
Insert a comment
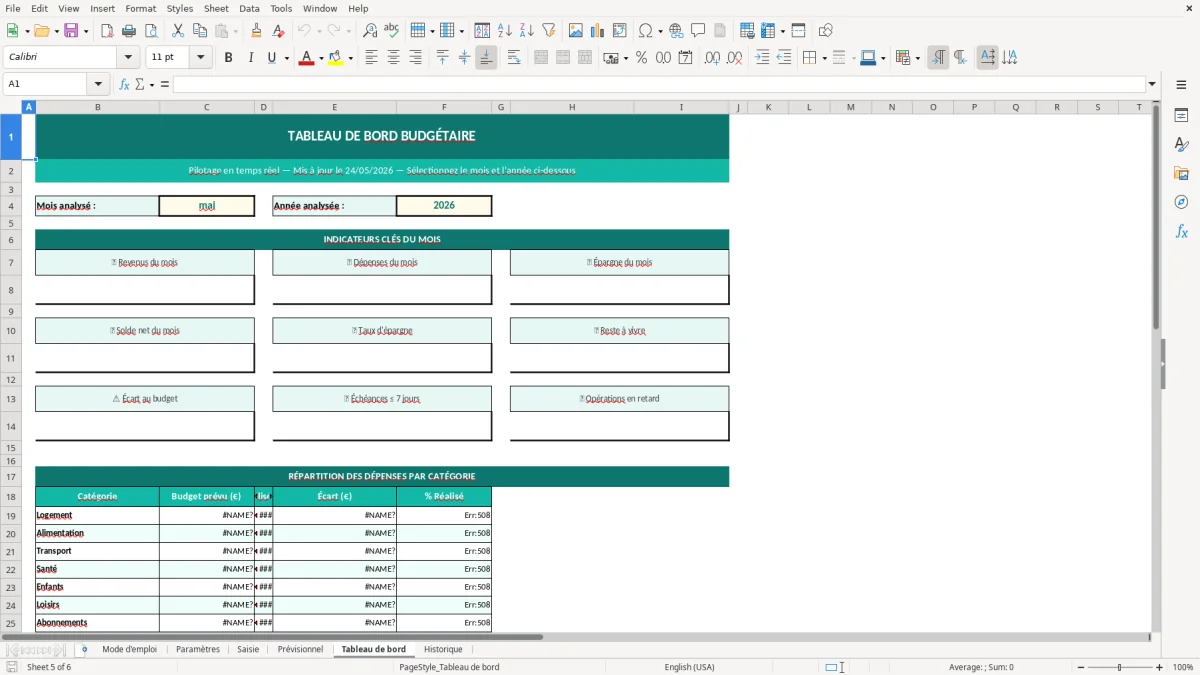tap(698, 31)
